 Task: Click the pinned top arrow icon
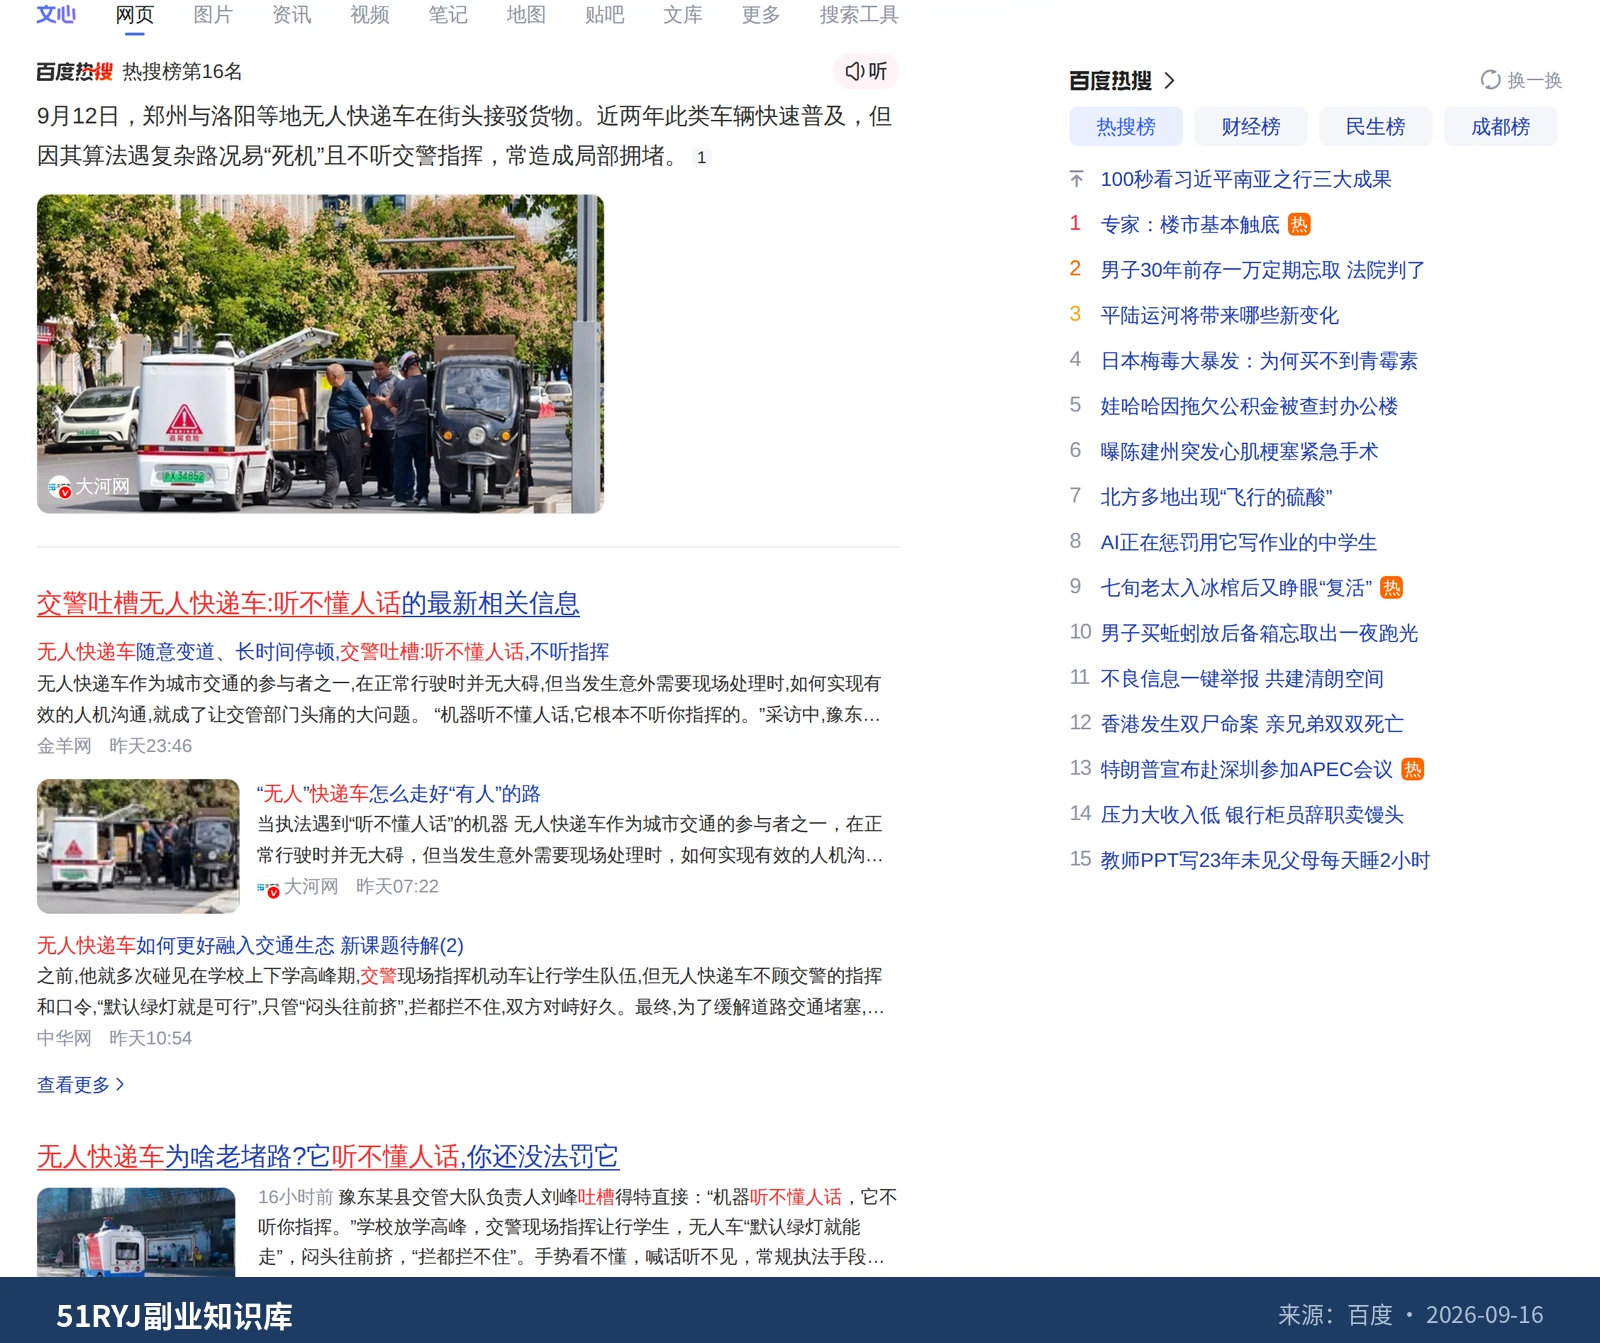(x=1076, y=179)
